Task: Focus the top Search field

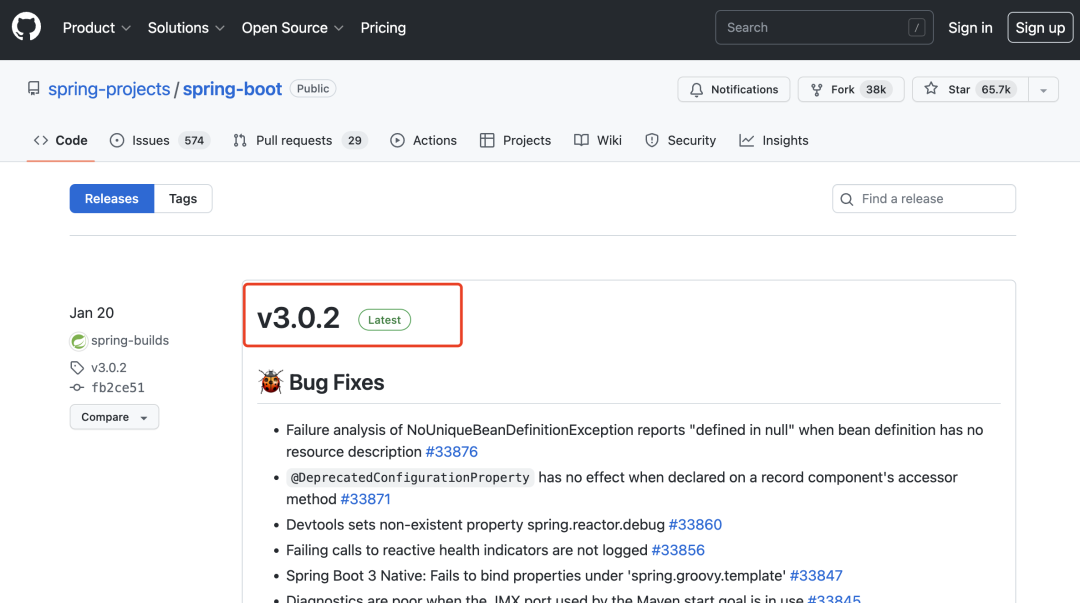Action: pyautogui.click(x=824, y=28)
